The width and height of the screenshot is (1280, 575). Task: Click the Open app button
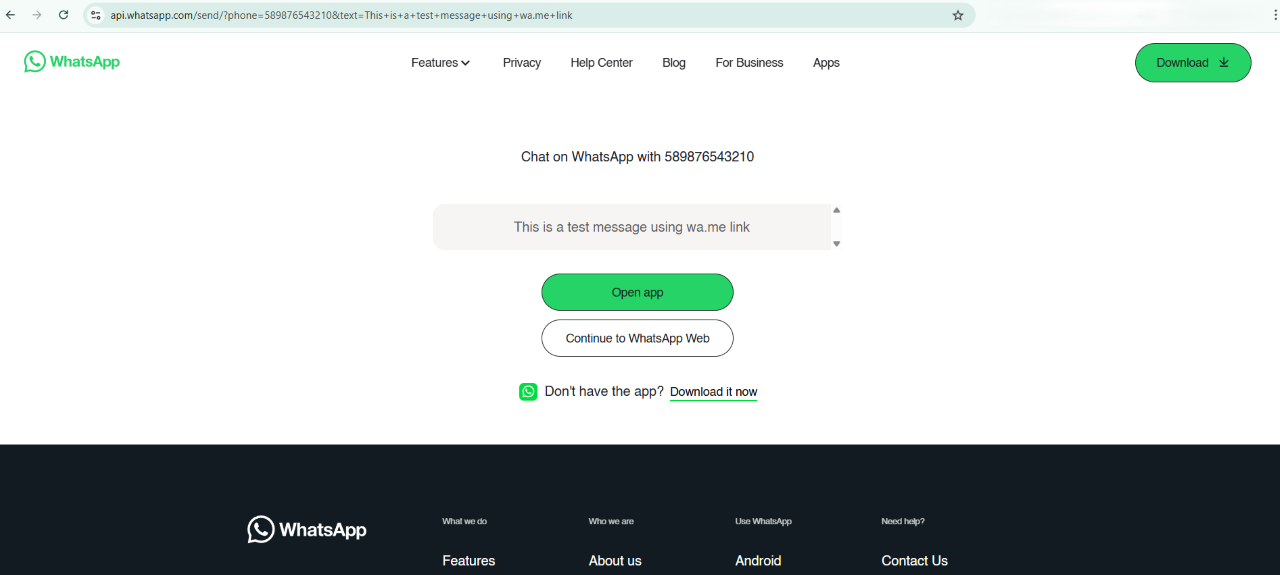pos(637,292)
